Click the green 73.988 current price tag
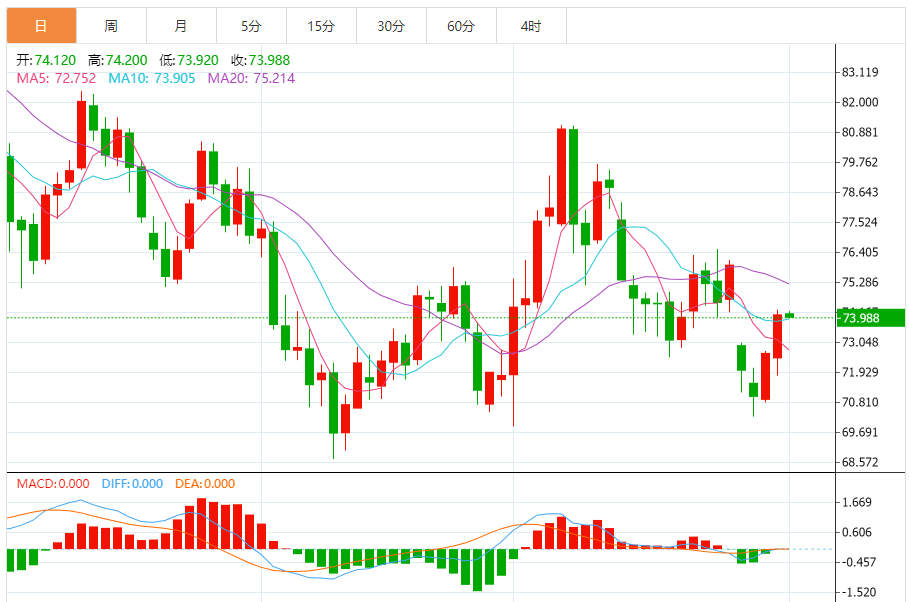Viewport: 909px width, 602px height. click(x=871, y=318)
